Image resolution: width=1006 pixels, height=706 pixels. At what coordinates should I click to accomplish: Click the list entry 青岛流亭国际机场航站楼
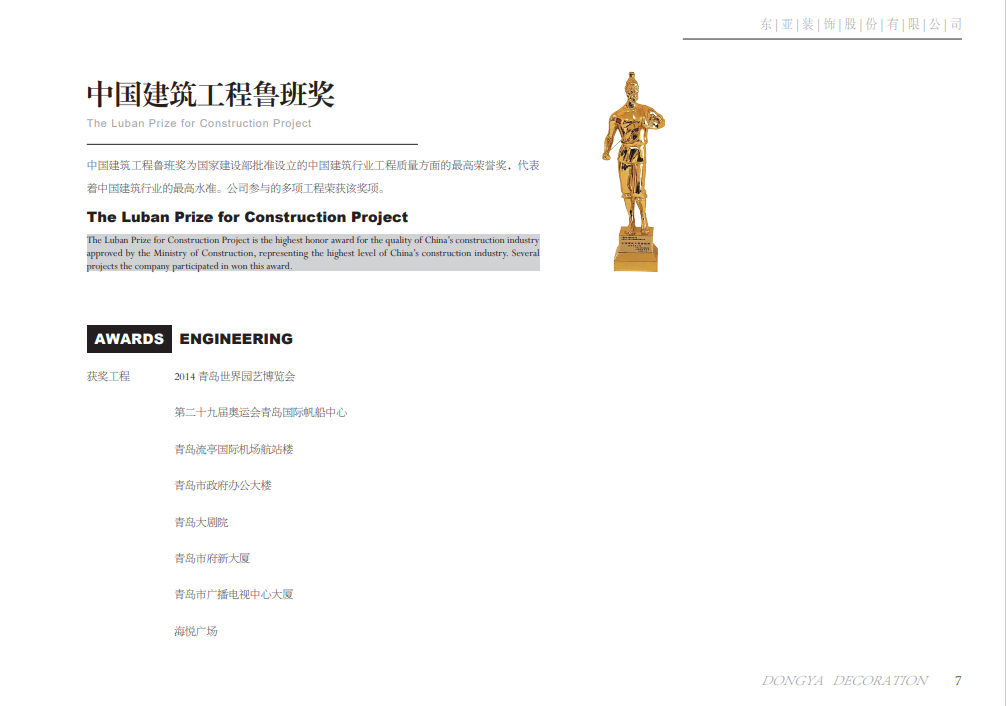click(234, 449)
